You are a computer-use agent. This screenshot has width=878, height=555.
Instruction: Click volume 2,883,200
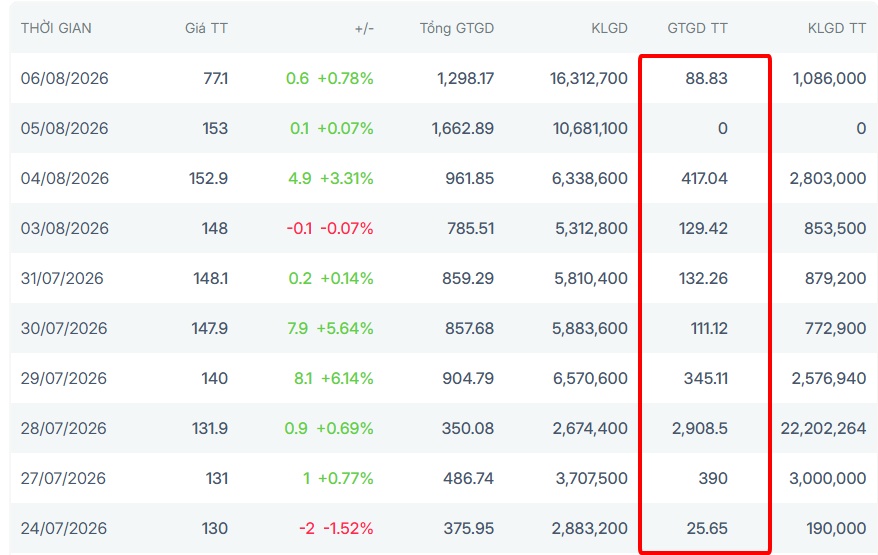point(590,528)
